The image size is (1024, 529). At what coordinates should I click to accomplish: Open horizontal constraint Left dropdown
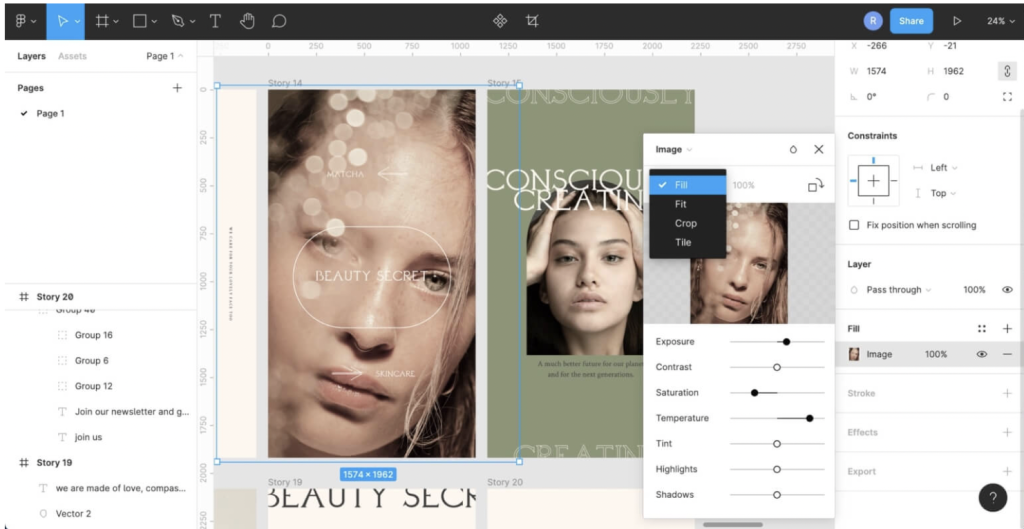point(944,168)
